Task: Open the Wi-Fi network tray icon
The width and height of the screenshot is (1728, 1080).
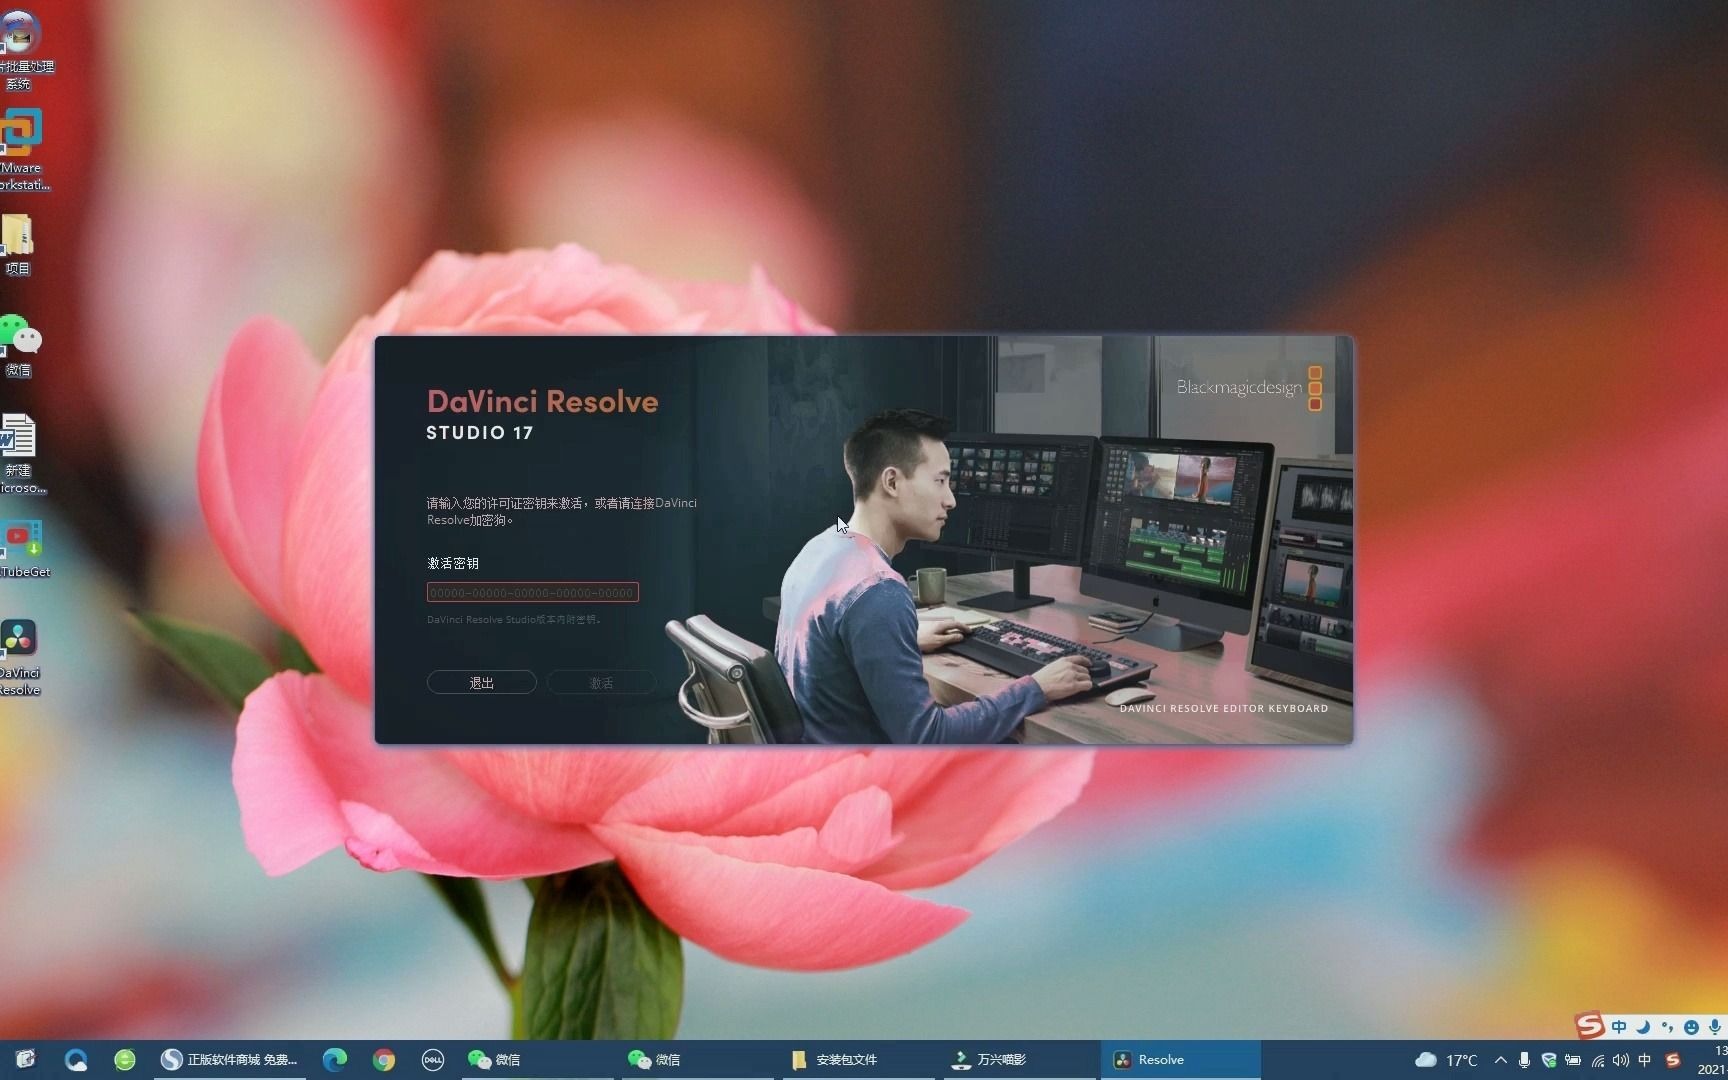Action: [1597, 1060]
